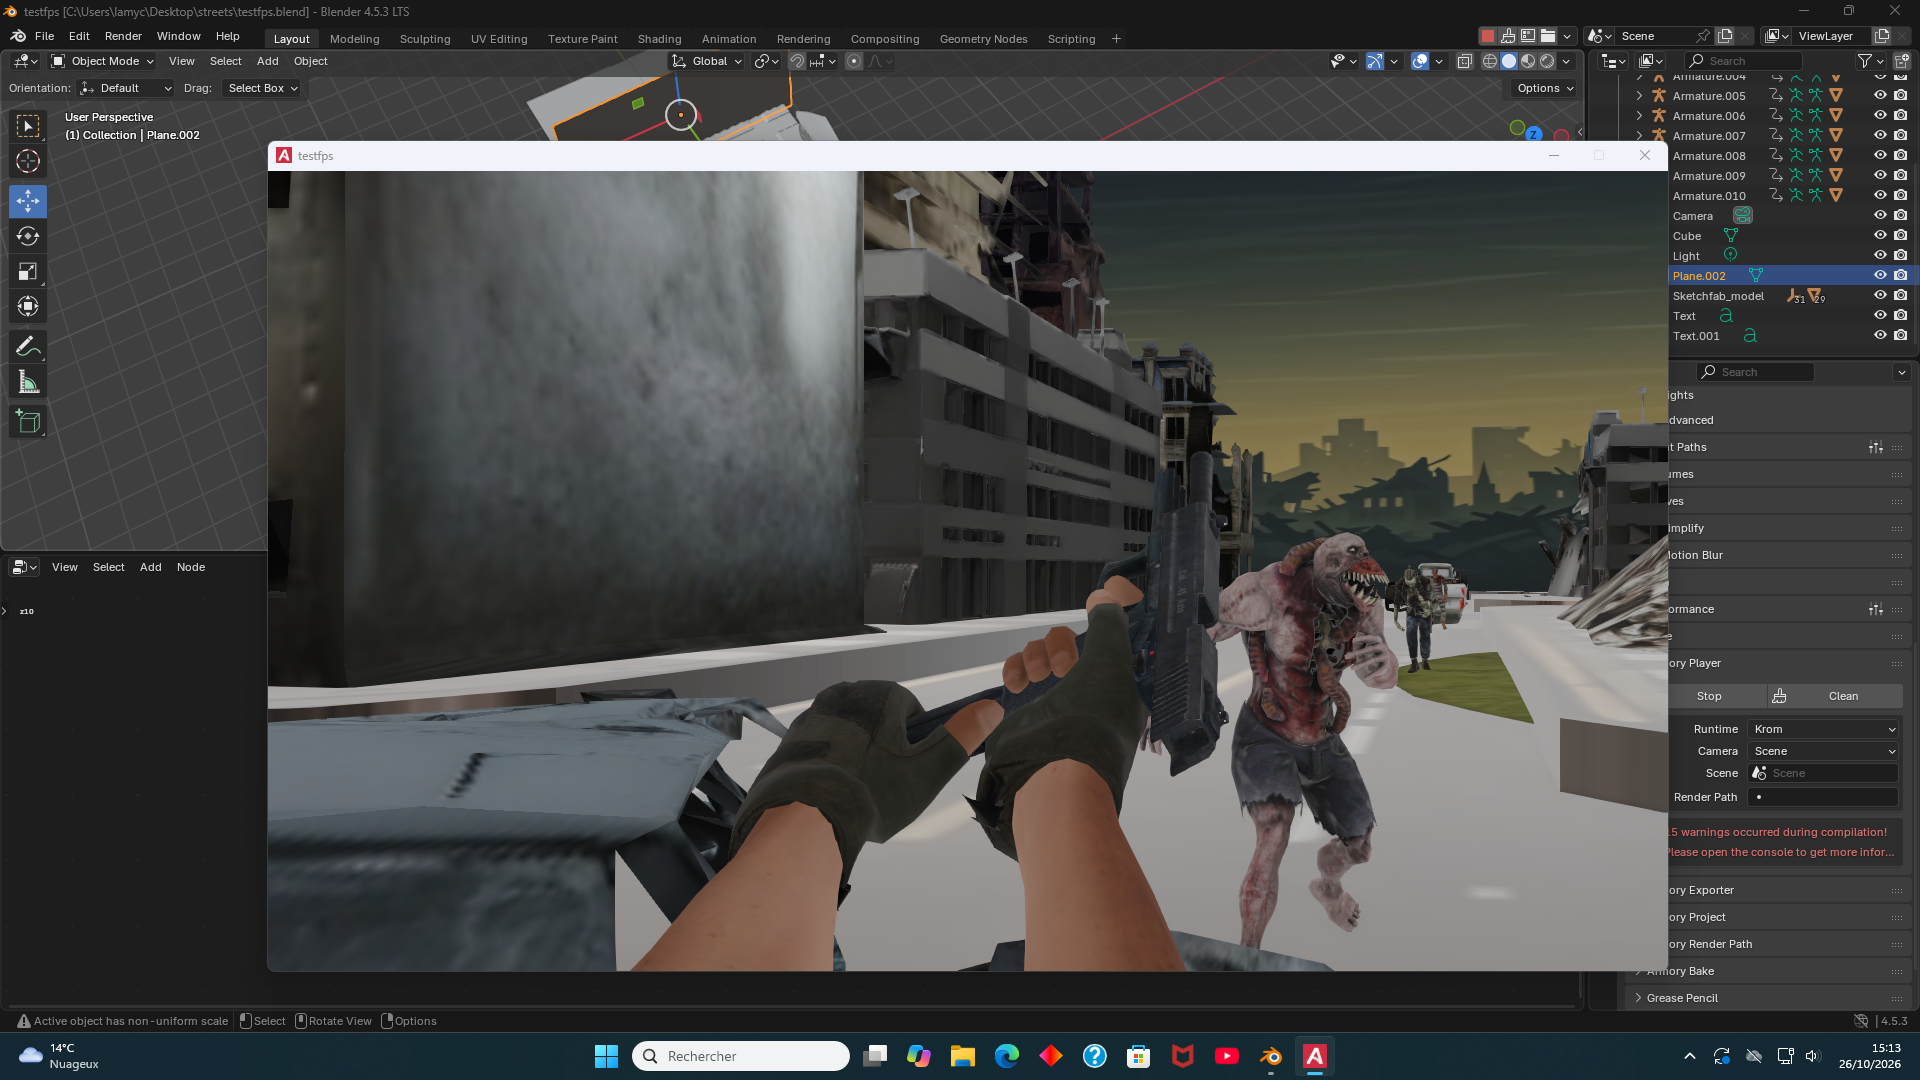Open File Explorer from the taskbar
Image resolution: width=1920 pixels, height=1080 pixels.
(x=962, y=1056)
